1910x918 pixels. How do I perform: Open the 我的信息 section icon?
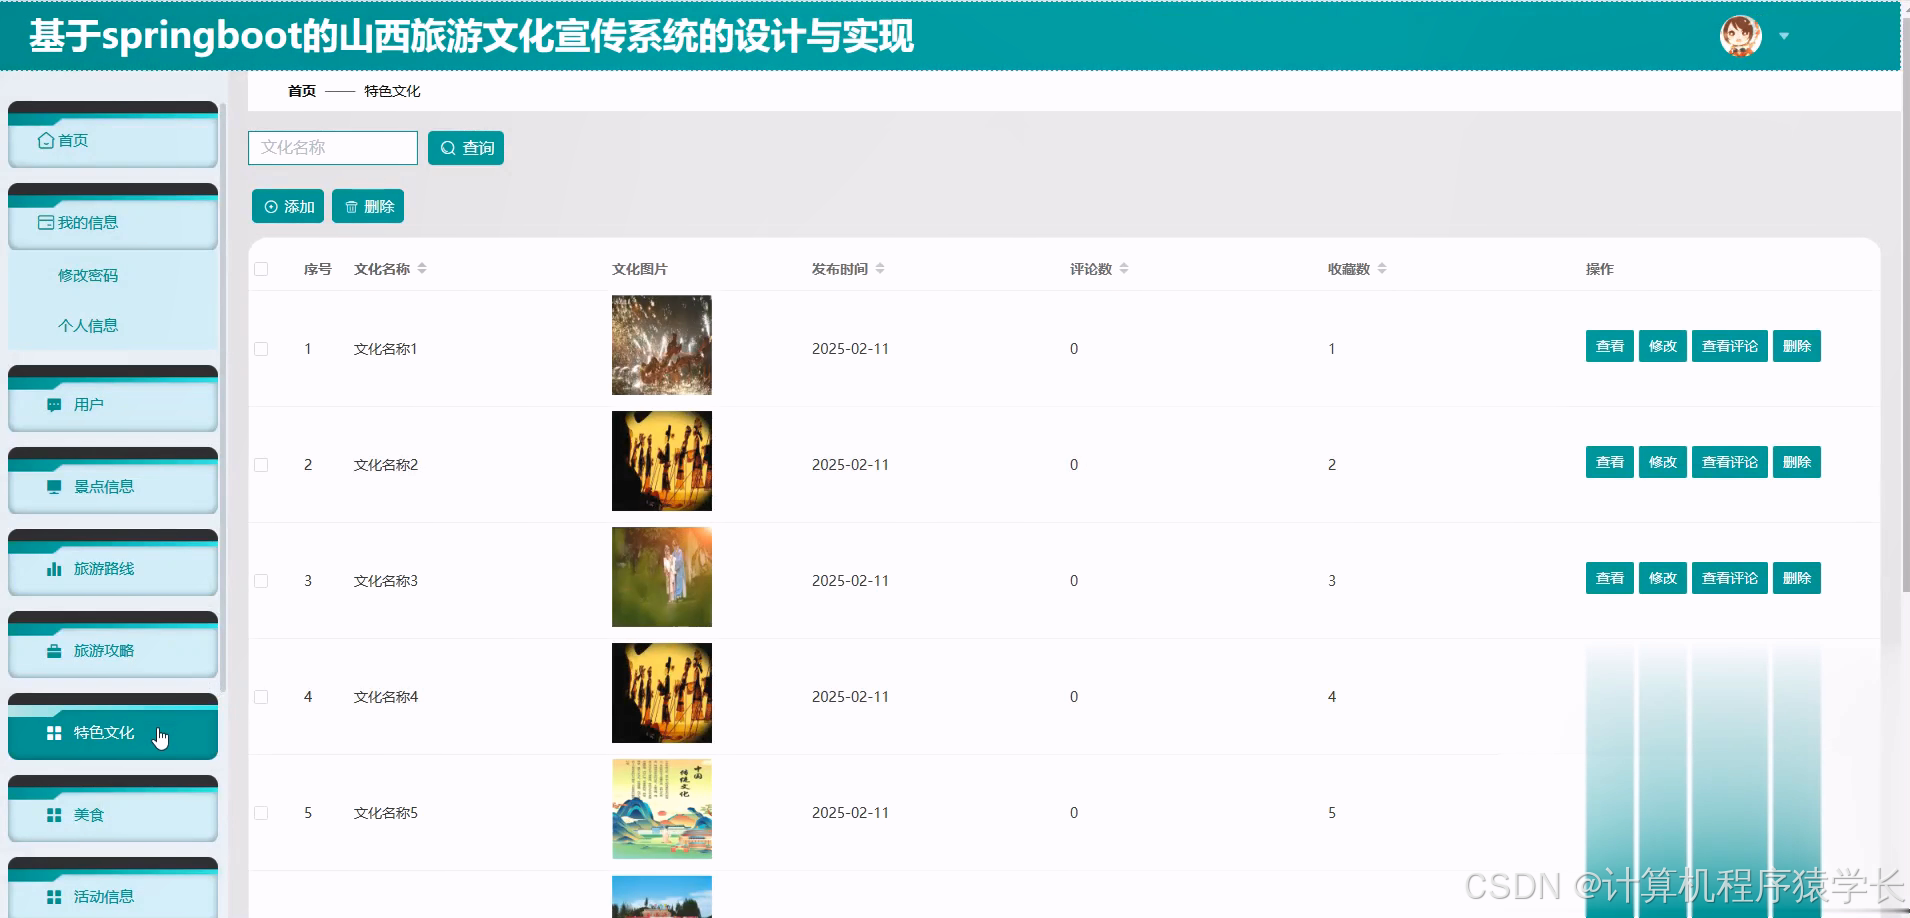[45, 222]
